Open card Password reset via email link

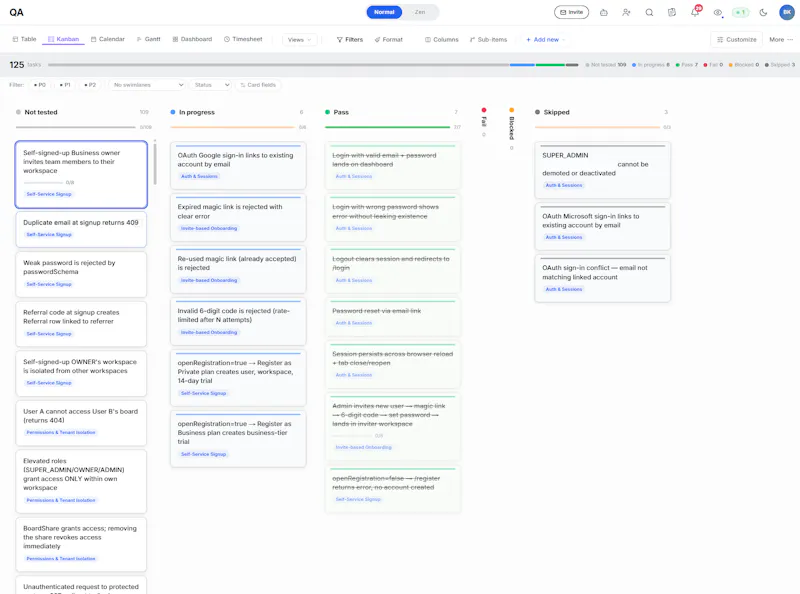pos(393,316)
